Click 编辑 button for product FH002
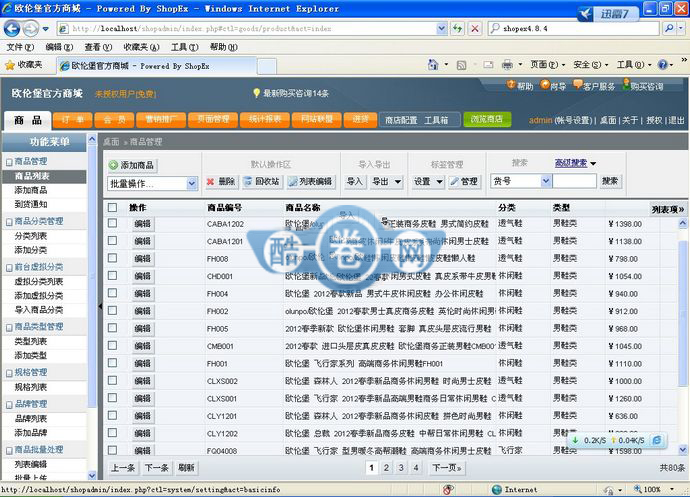Image resolution: width=690 pixels, height=497 pixels. (143, 311)
